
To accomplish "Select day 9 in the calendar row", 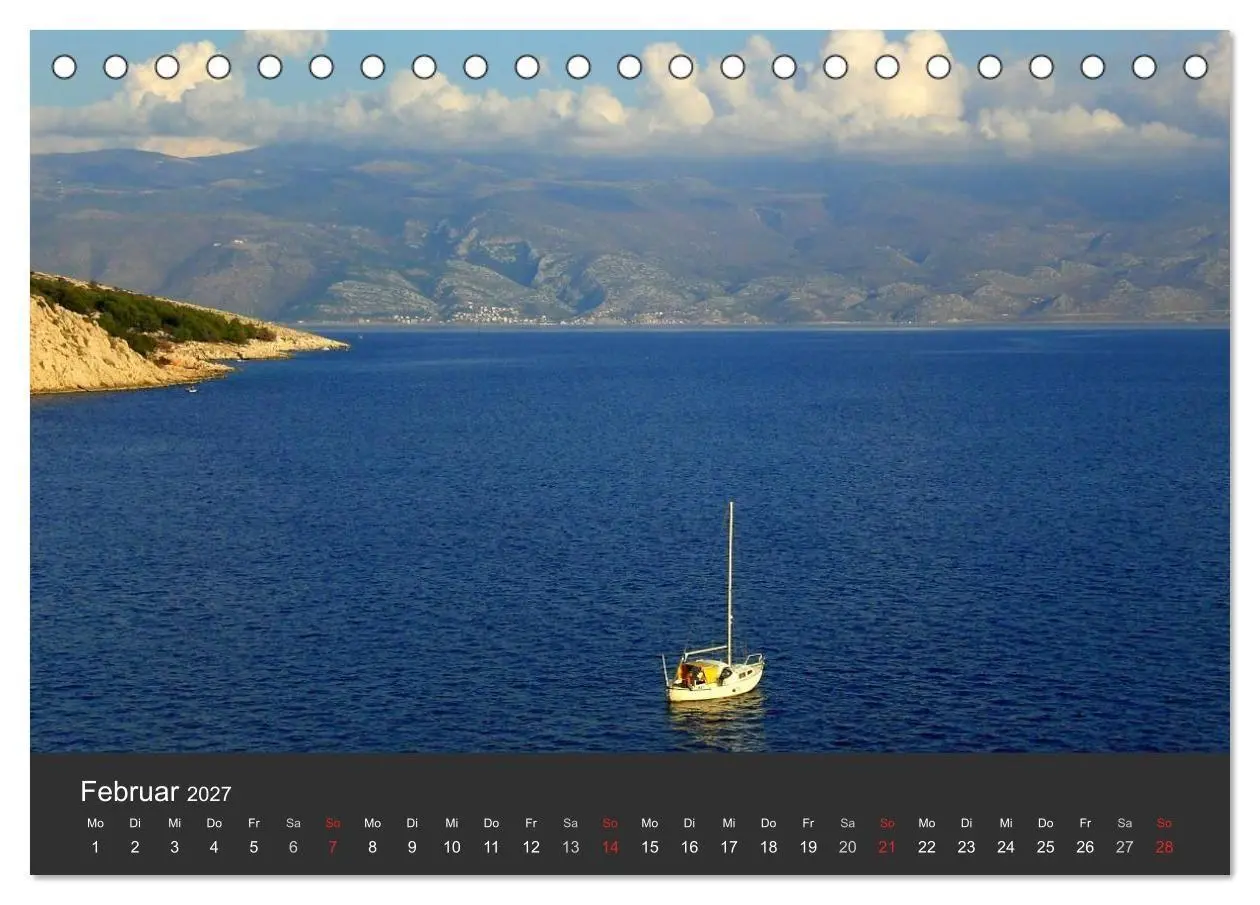I will tap(412, 847).
